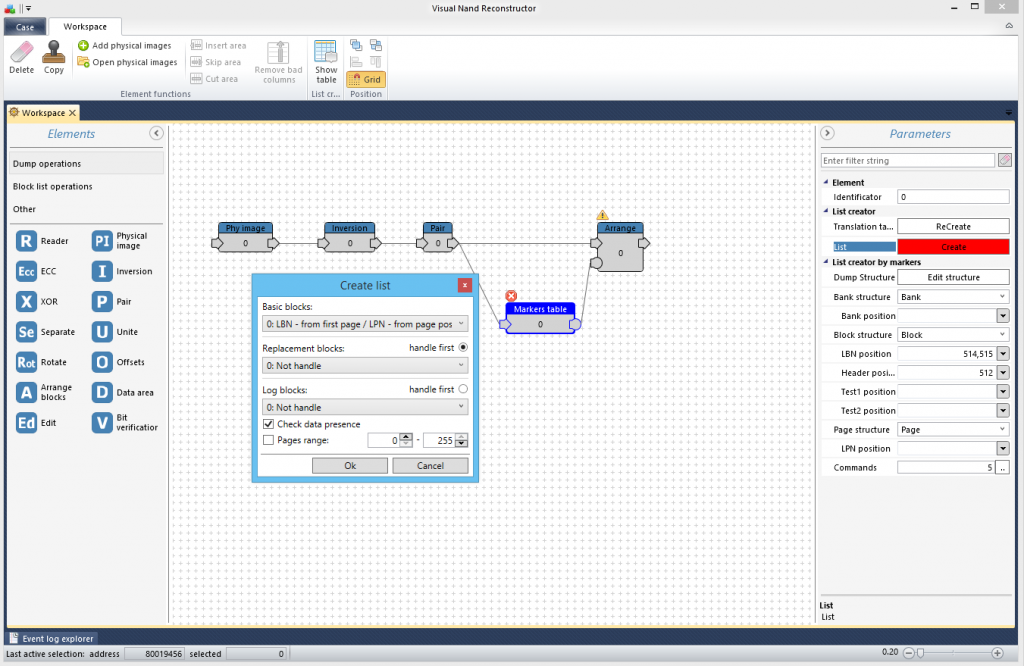Select the Offsets element icon

click(x=102, y=362)
